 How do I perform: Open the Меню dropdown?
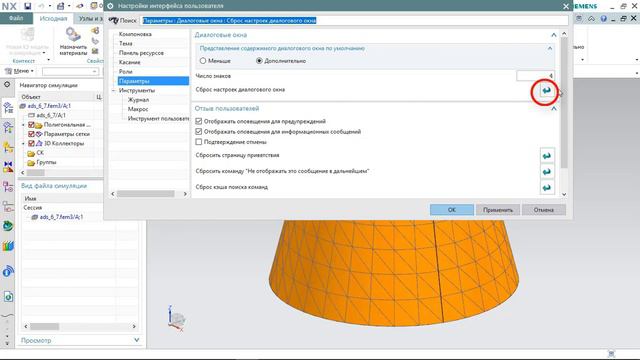tap(19, 71)
